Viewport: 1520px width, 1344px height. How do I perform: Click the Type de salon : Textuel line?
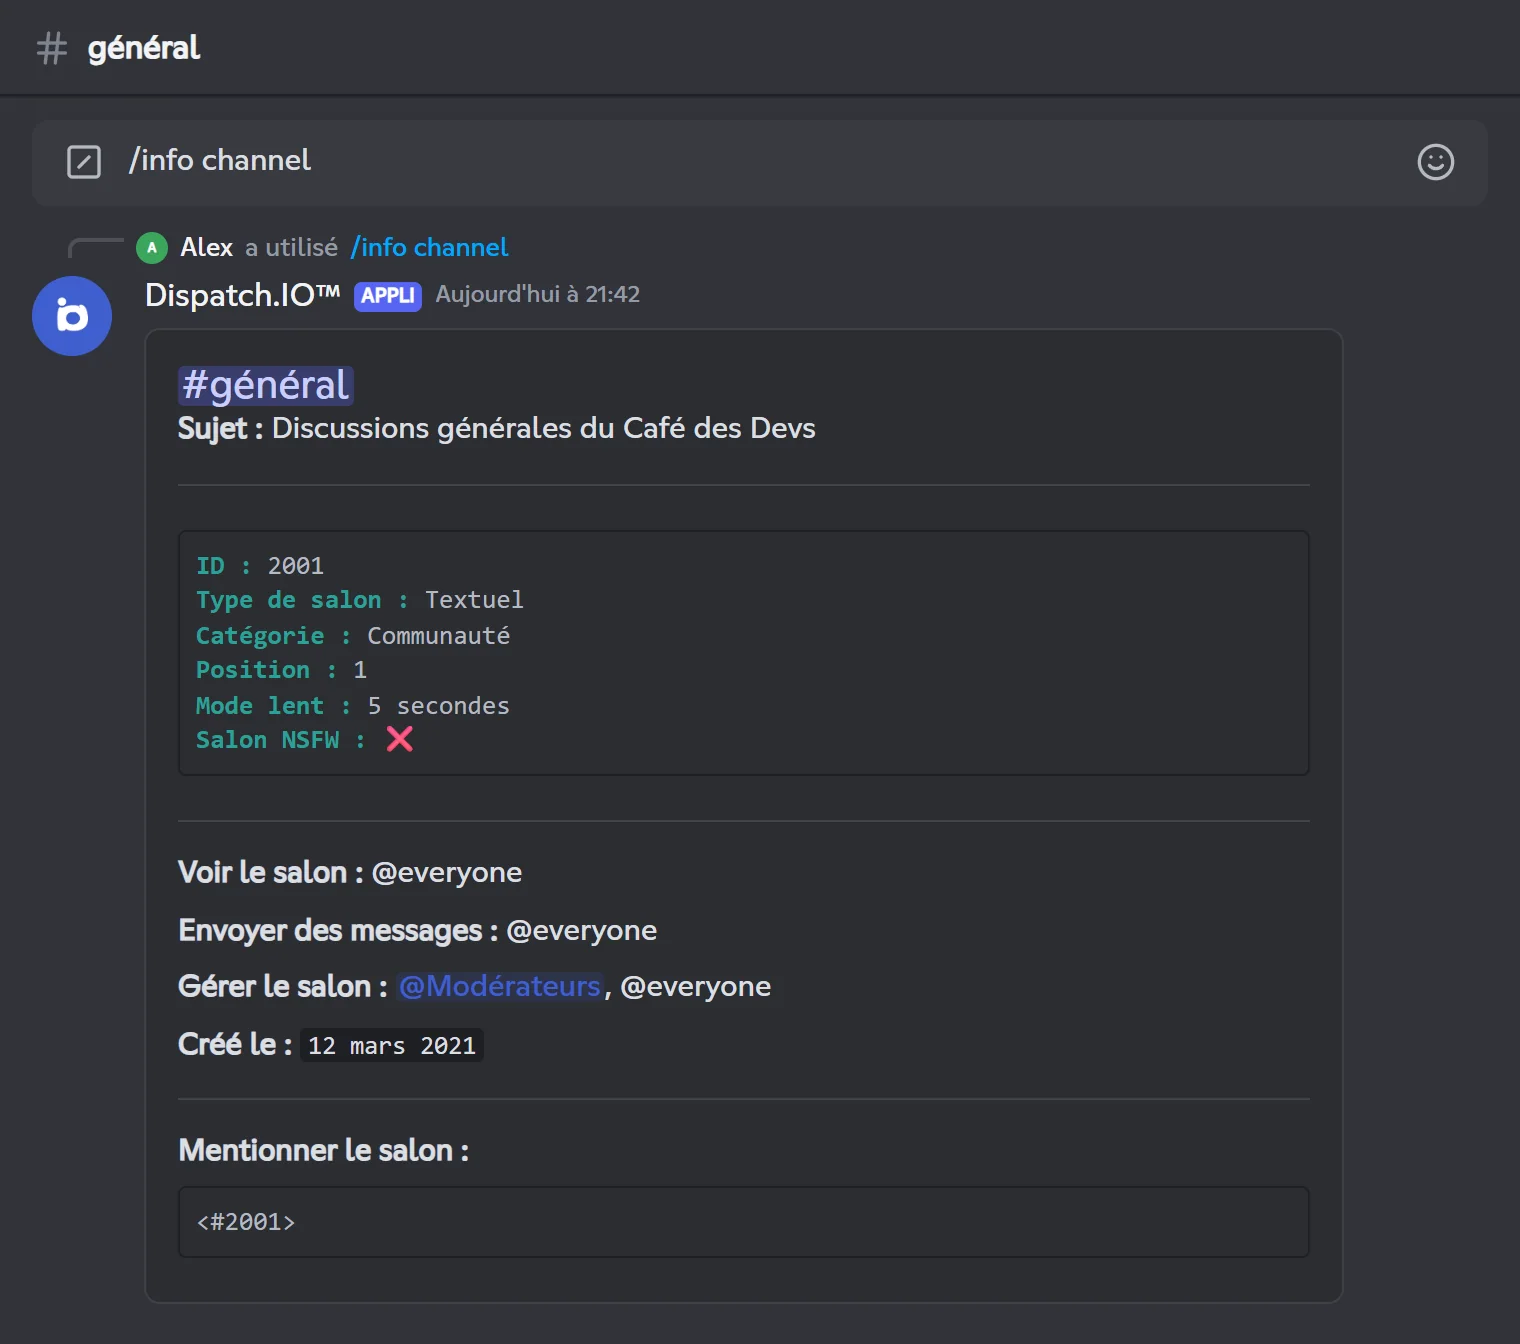pos(360,600)
